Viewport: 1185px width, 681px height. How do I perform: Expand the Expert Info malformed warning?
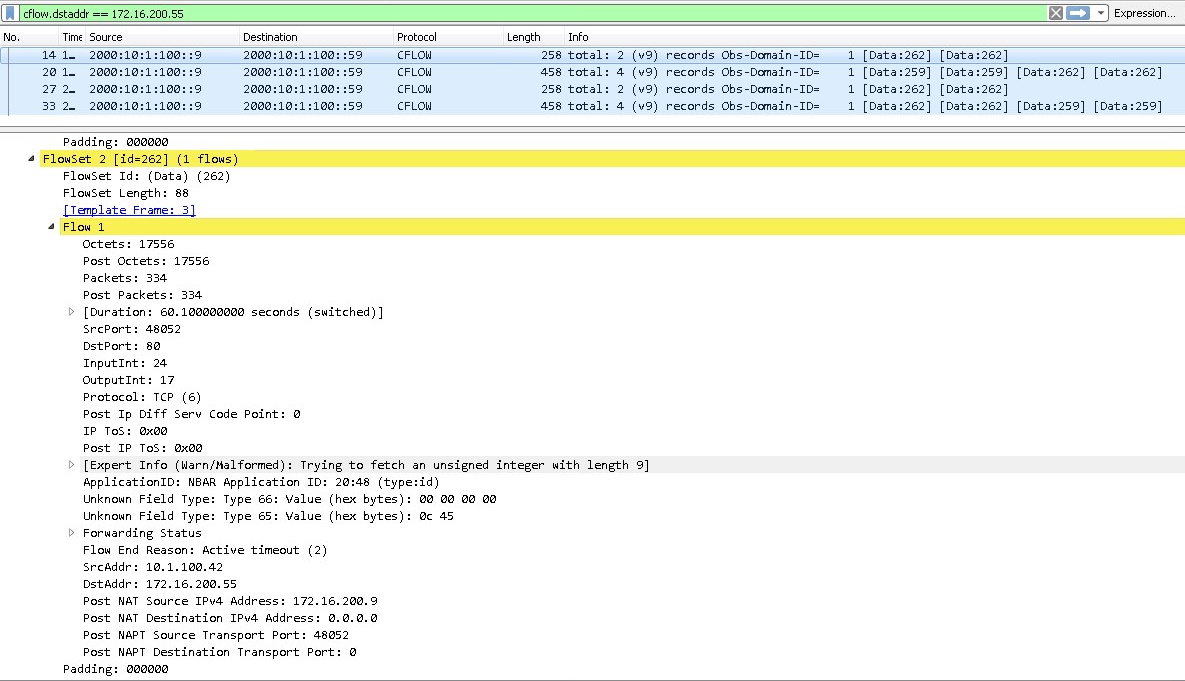coord(71,464)
